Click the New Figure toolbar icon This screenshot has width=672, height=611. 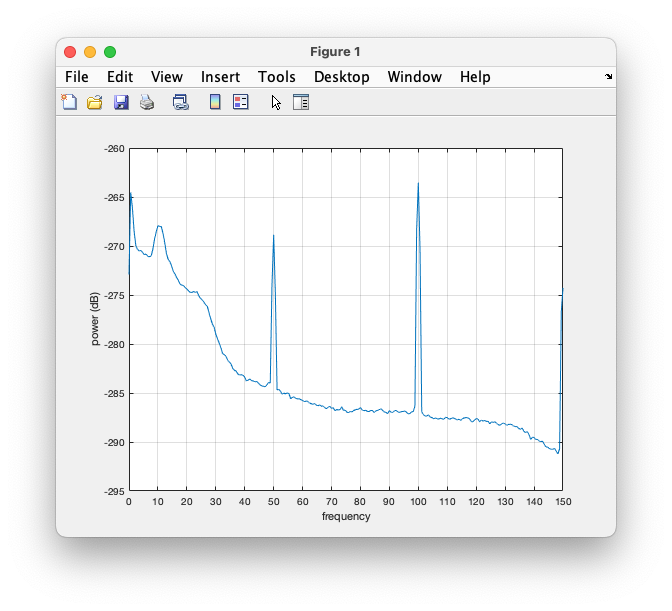[x=69, y=102]
